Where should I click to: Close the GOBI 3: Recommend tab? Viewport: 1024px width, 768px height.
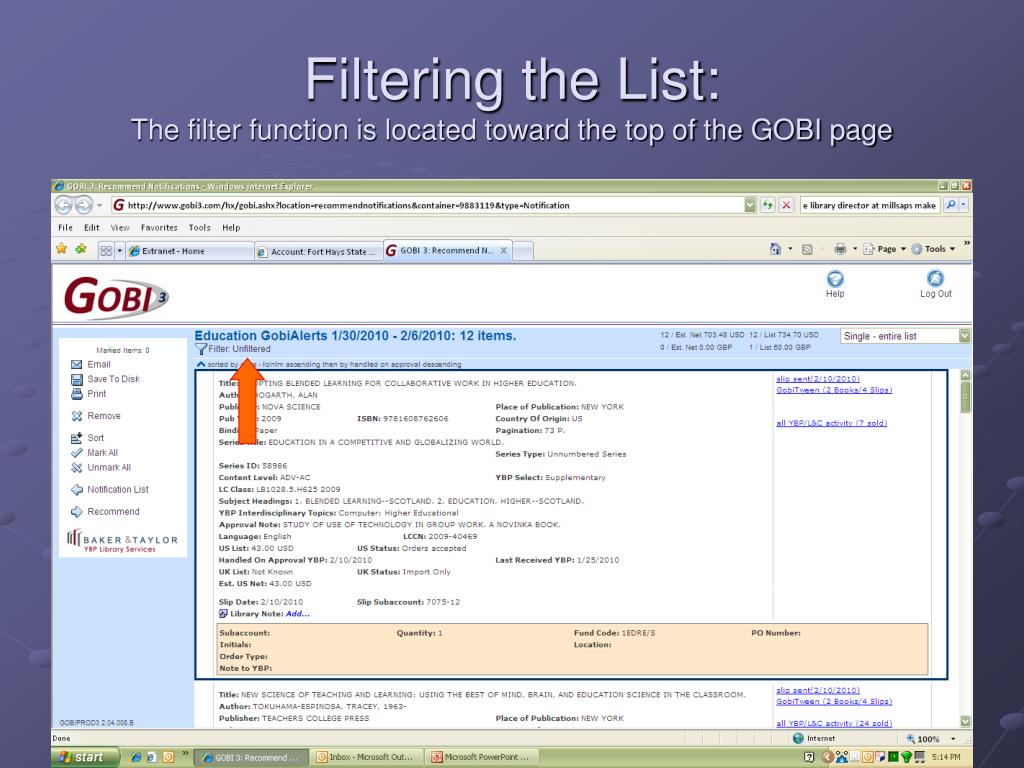click(504, 250)
